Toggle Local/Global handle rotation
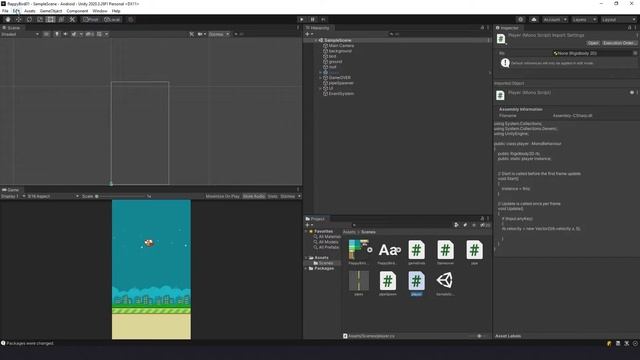Viewport: 640px width, 360px height. click(x=112, y=19)
